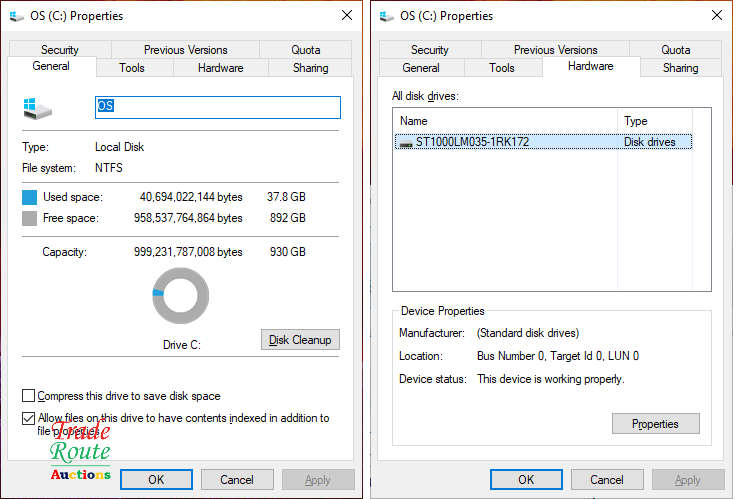This screenshot has width=736, height=499.
Task: Switch to the Security tab in the left dialog
Action: pyautogui.click(x=60, y=50)
